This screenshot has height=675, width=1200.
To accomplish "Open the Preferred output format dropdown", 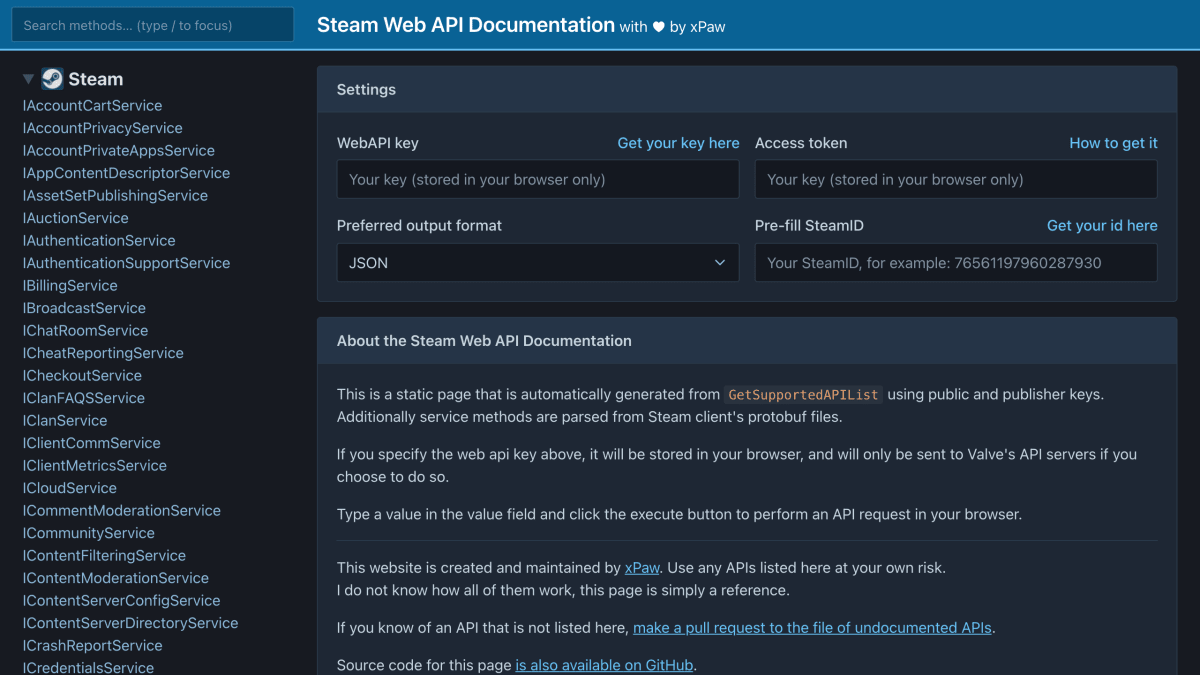I will [x=538, y=263].
